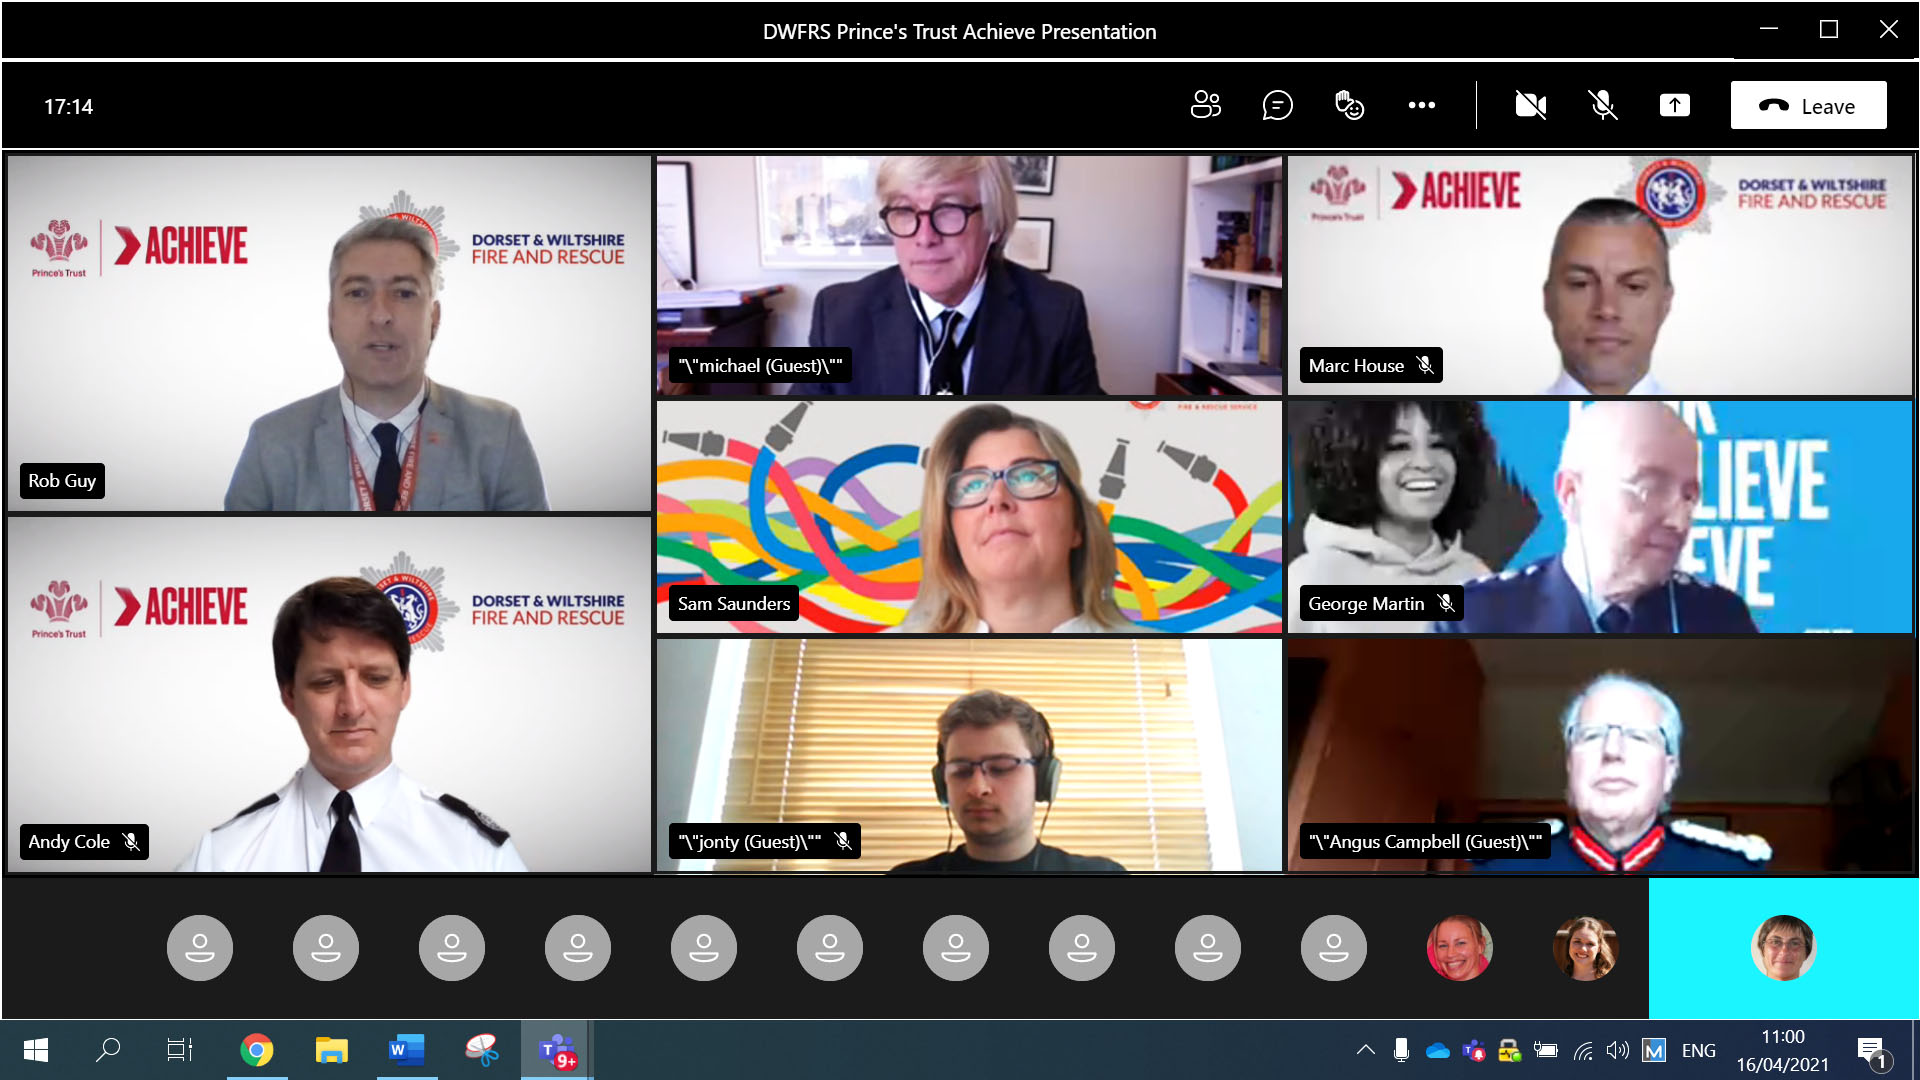Viewport: 1920px width, 1080px height.
Task: Open the Windows Start menu
Action: click(x=36, y=1050)
